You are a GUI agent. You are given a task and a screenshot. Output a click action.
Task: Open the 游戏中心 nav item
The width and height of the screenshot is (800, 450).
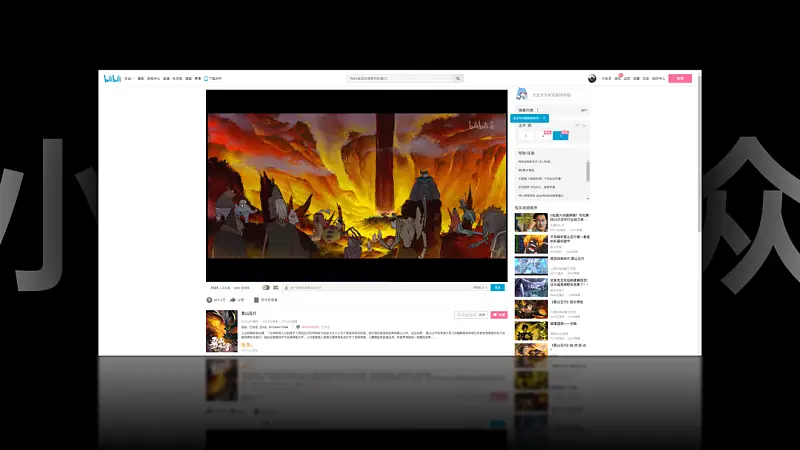[x=154, y=79]
